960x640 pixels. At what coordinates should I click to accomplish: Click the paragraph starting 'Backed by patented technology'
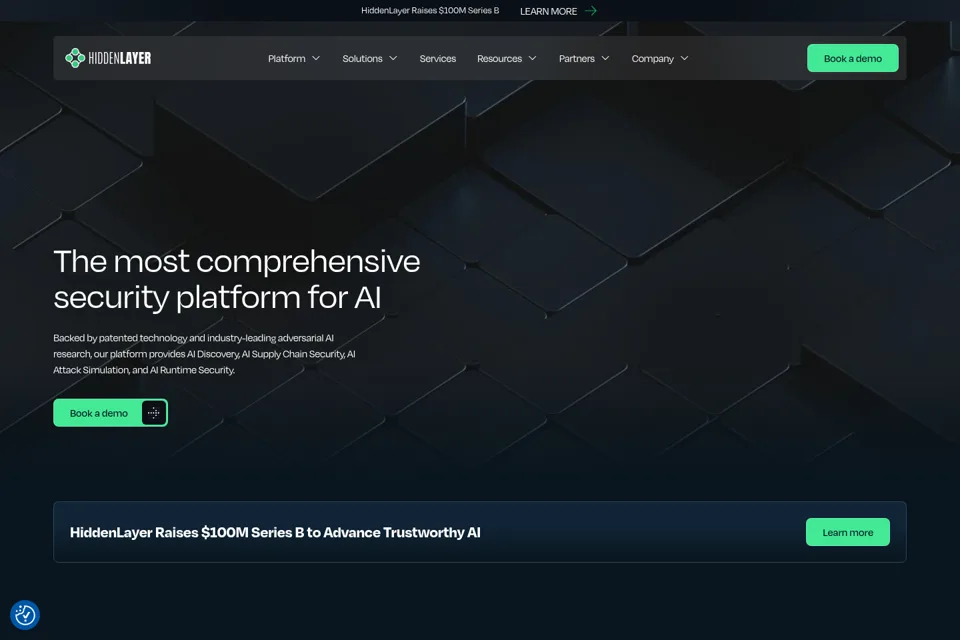204,354
